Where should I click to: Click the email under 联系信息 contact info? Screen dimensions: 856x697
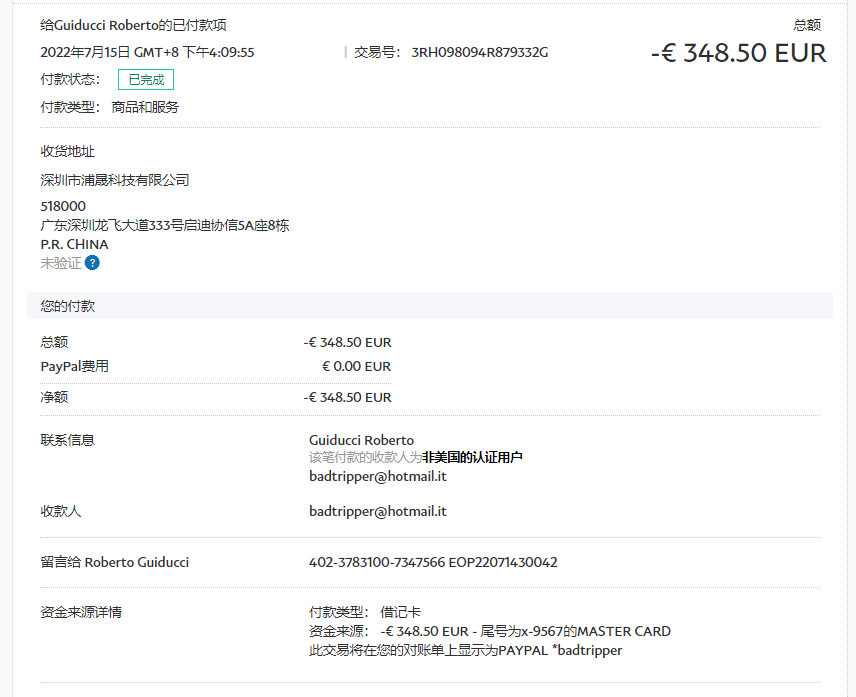click(377, 476)
